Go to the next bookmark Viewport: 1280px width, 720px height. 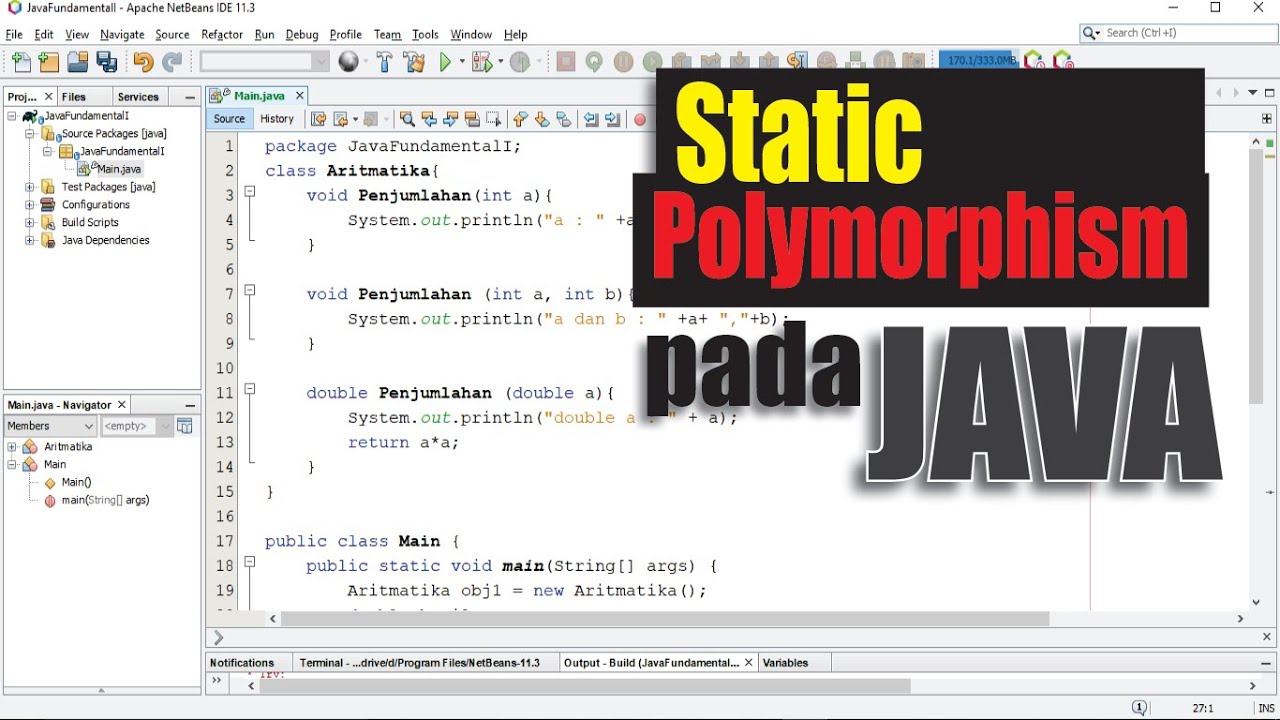pyautogui.click(x=542, y=119)
